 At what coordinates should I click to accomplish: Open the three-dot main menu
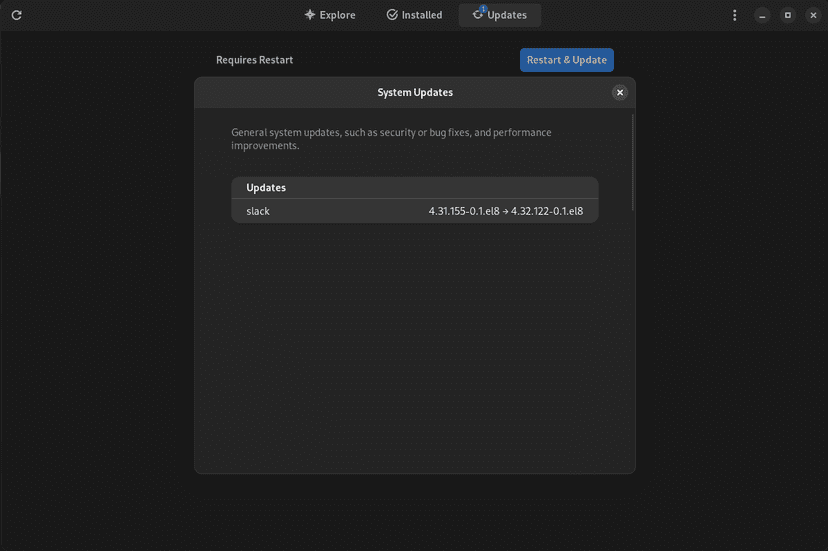[735, 15]
